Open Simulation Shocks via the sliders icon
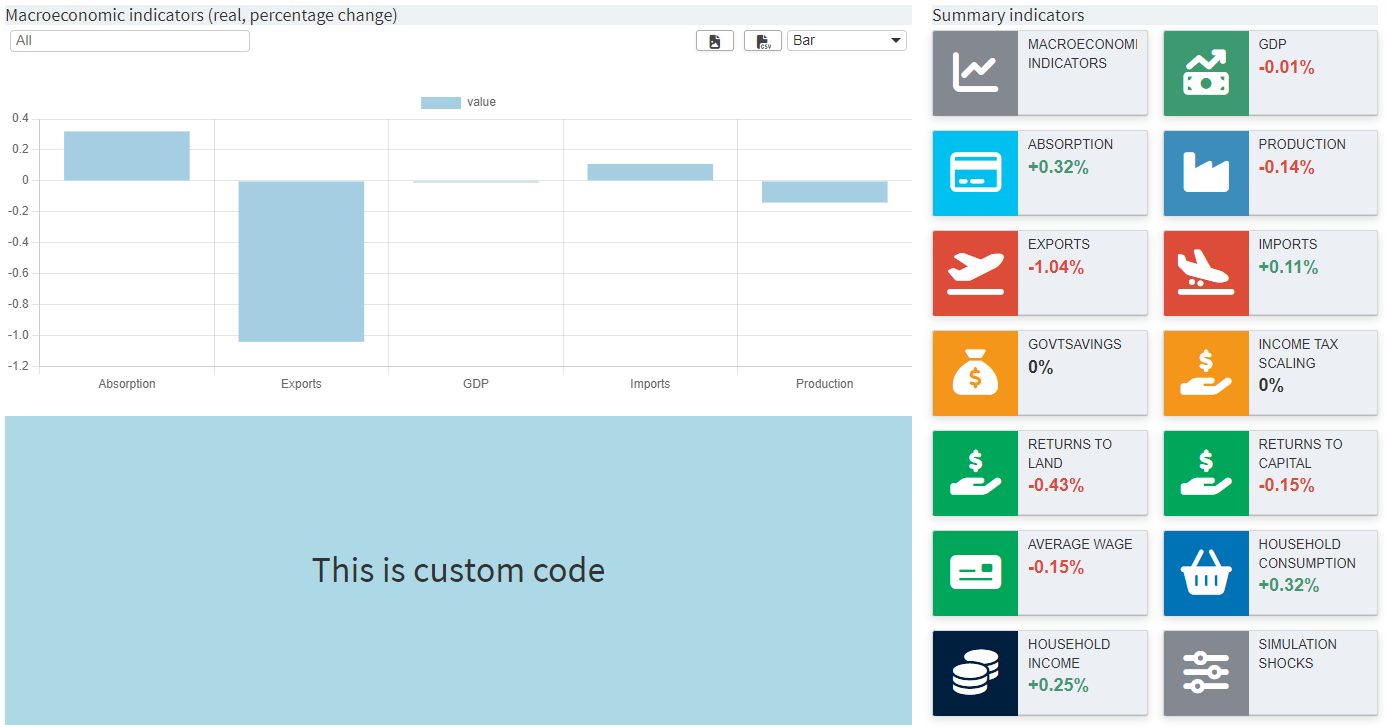 tap(1205, 673)
